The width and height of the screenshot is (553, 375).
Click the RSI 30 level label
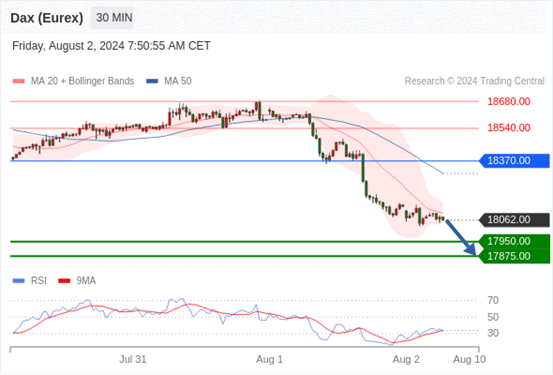(x=493, y=333)
